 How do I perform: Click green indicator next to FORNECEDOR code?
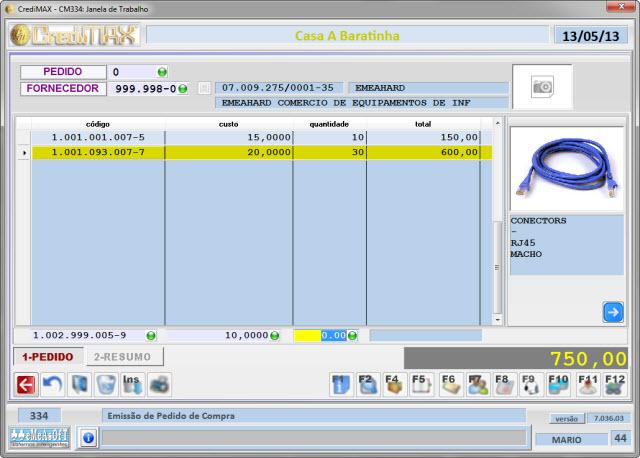(183, 89)
